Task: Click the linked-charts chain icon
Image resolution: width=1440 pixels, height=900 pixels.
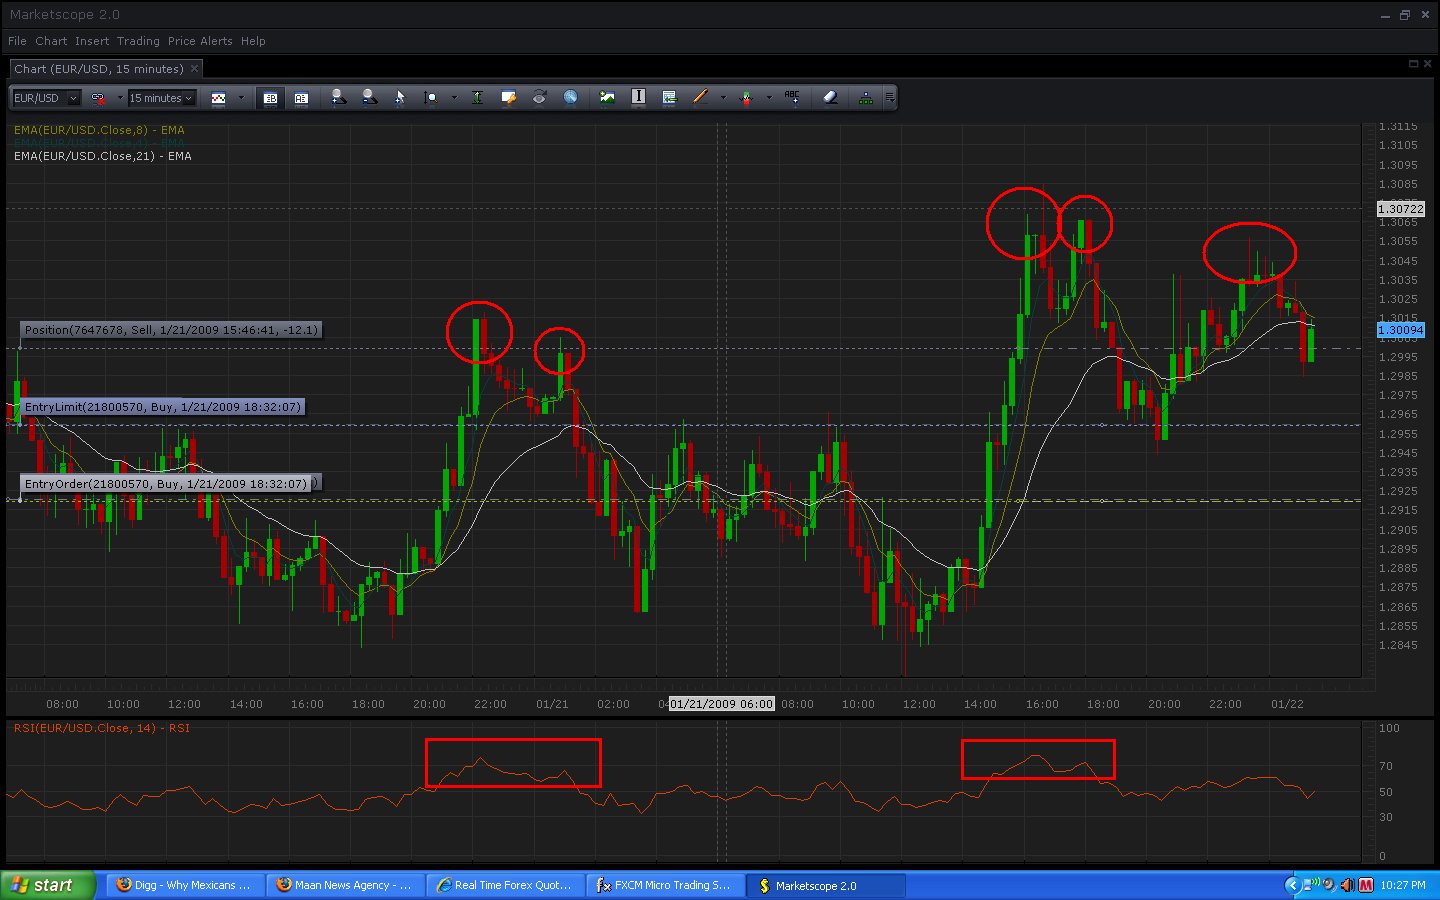Action: pos(98,98)
